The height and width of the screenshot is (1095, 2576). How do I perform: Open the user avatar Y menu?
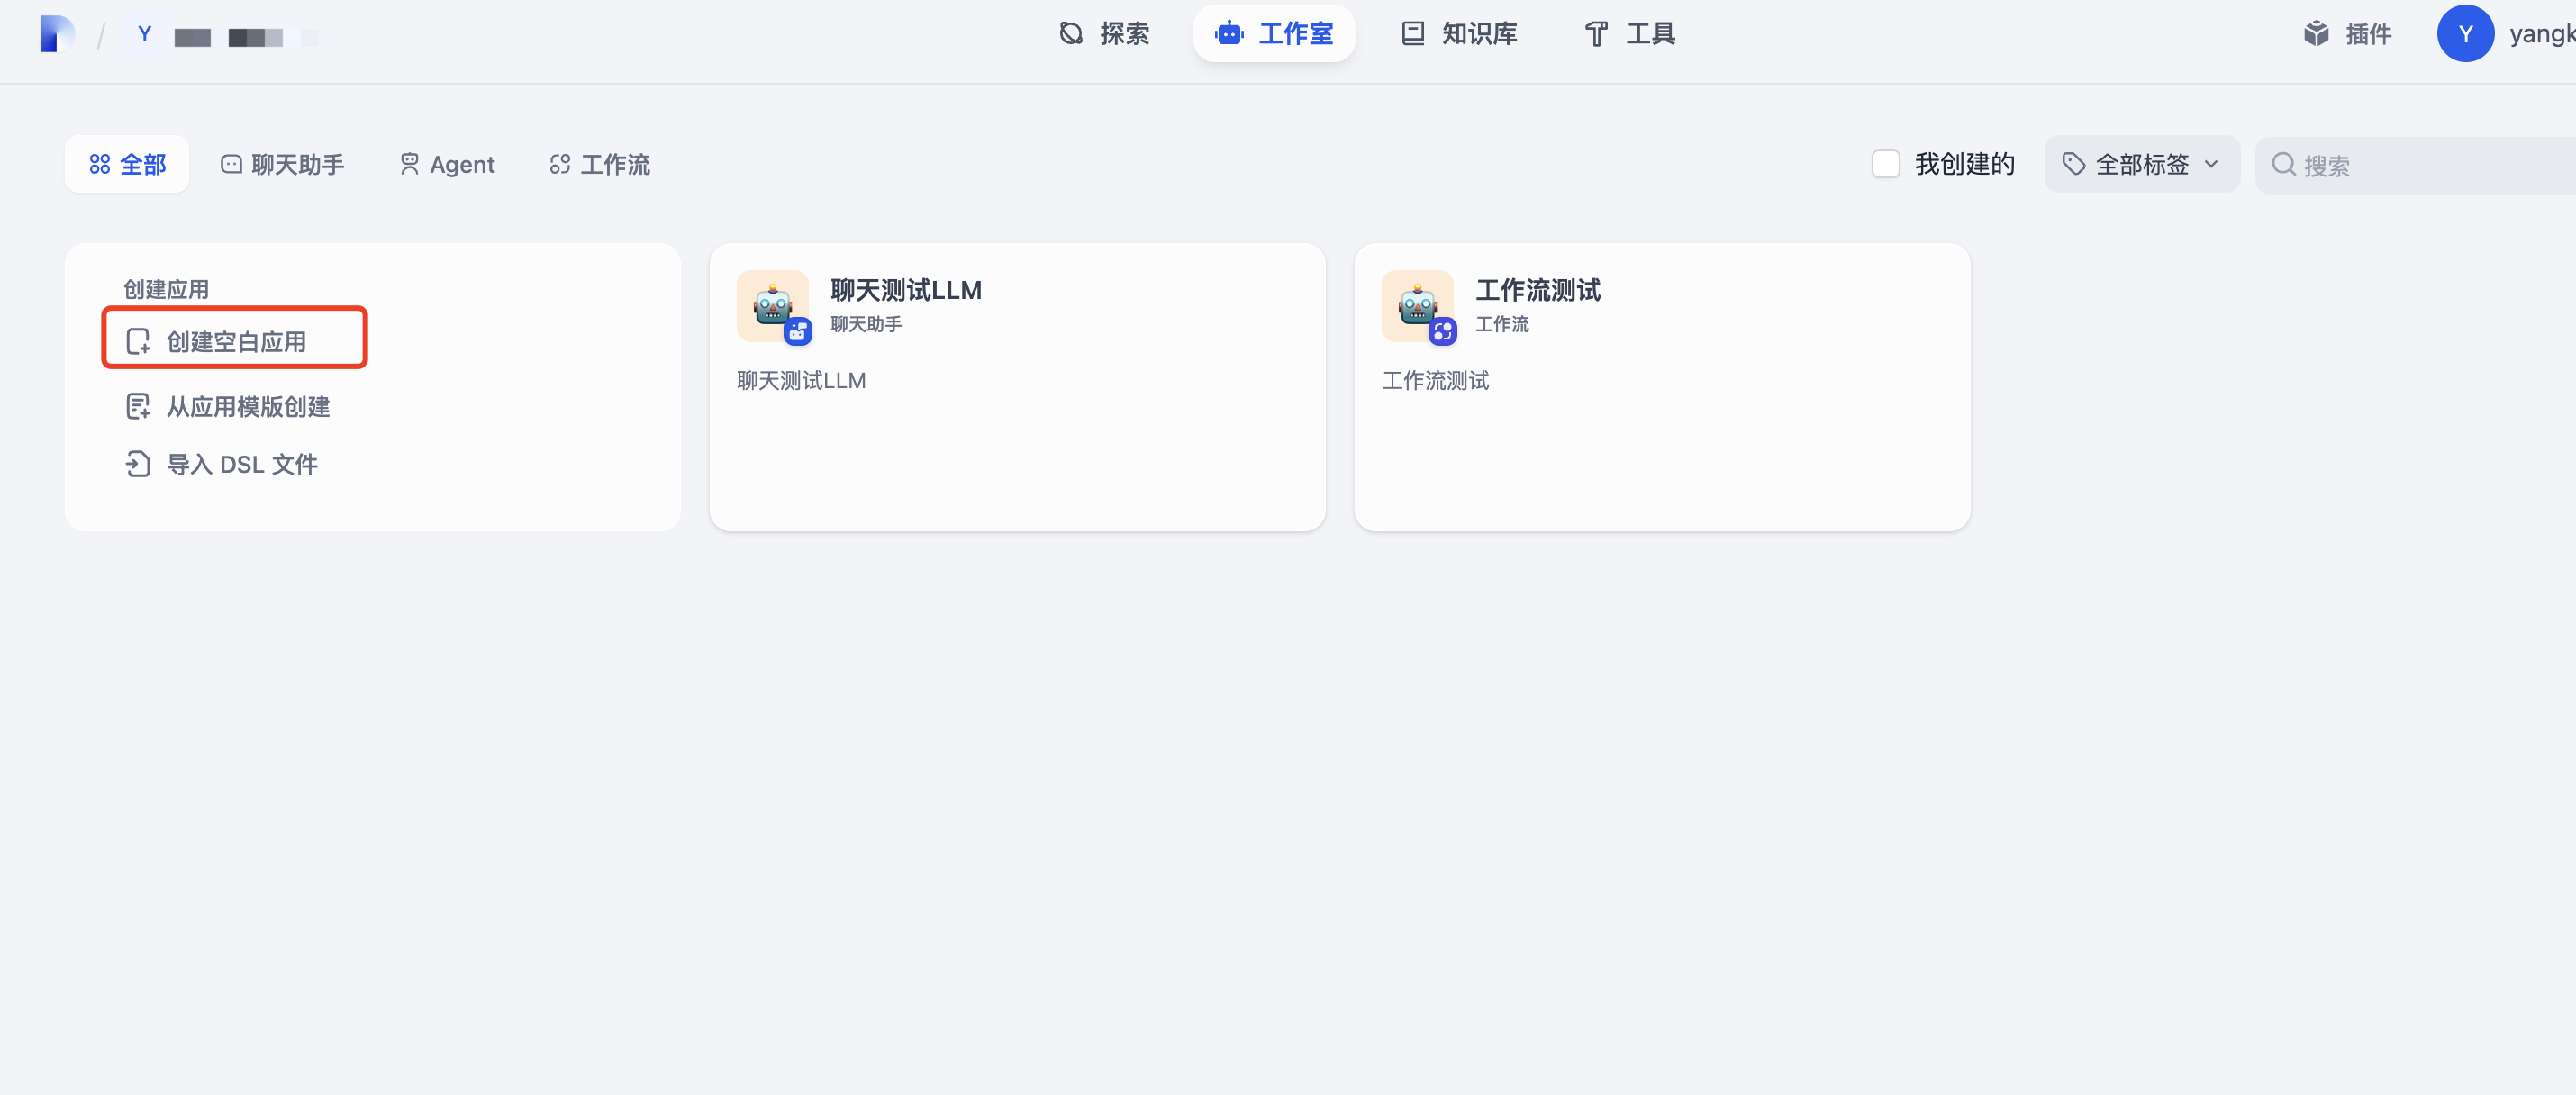(2464, 34)
